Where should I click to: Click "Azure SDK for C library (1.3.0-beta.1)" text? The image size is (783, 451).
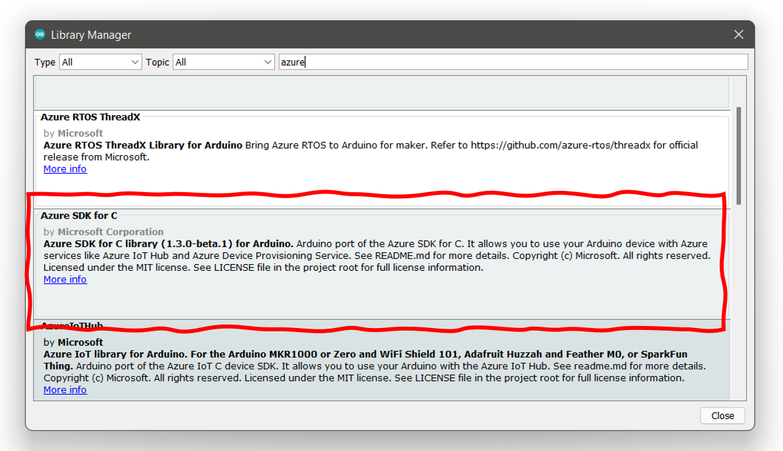tap(138, 244)
